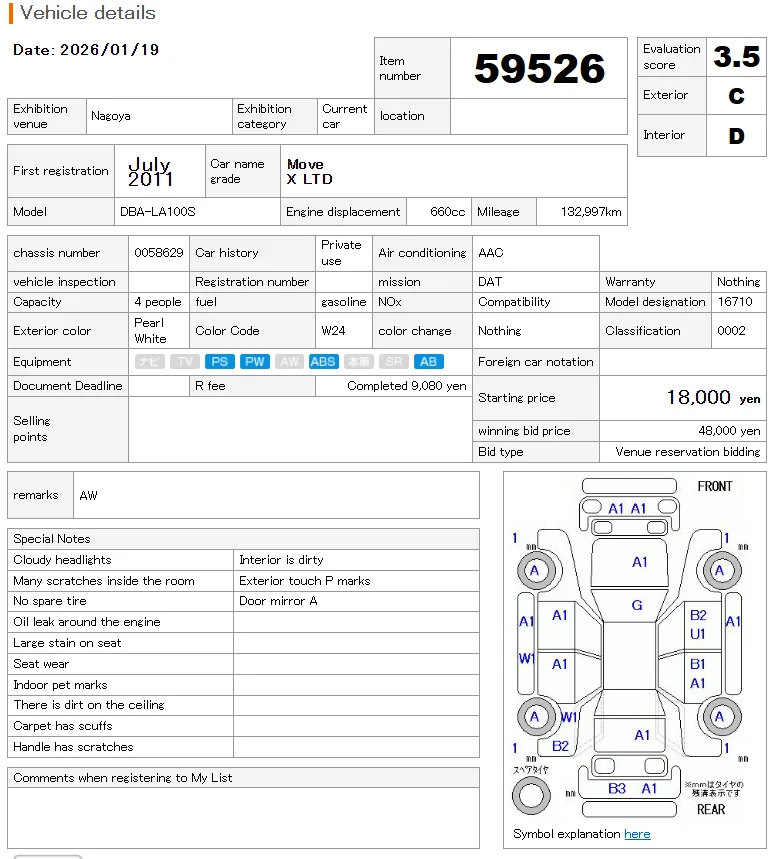Select the Current car exhibition category
Screen dimensions: 772x859
pyautogui.click(x=345, y=116)
